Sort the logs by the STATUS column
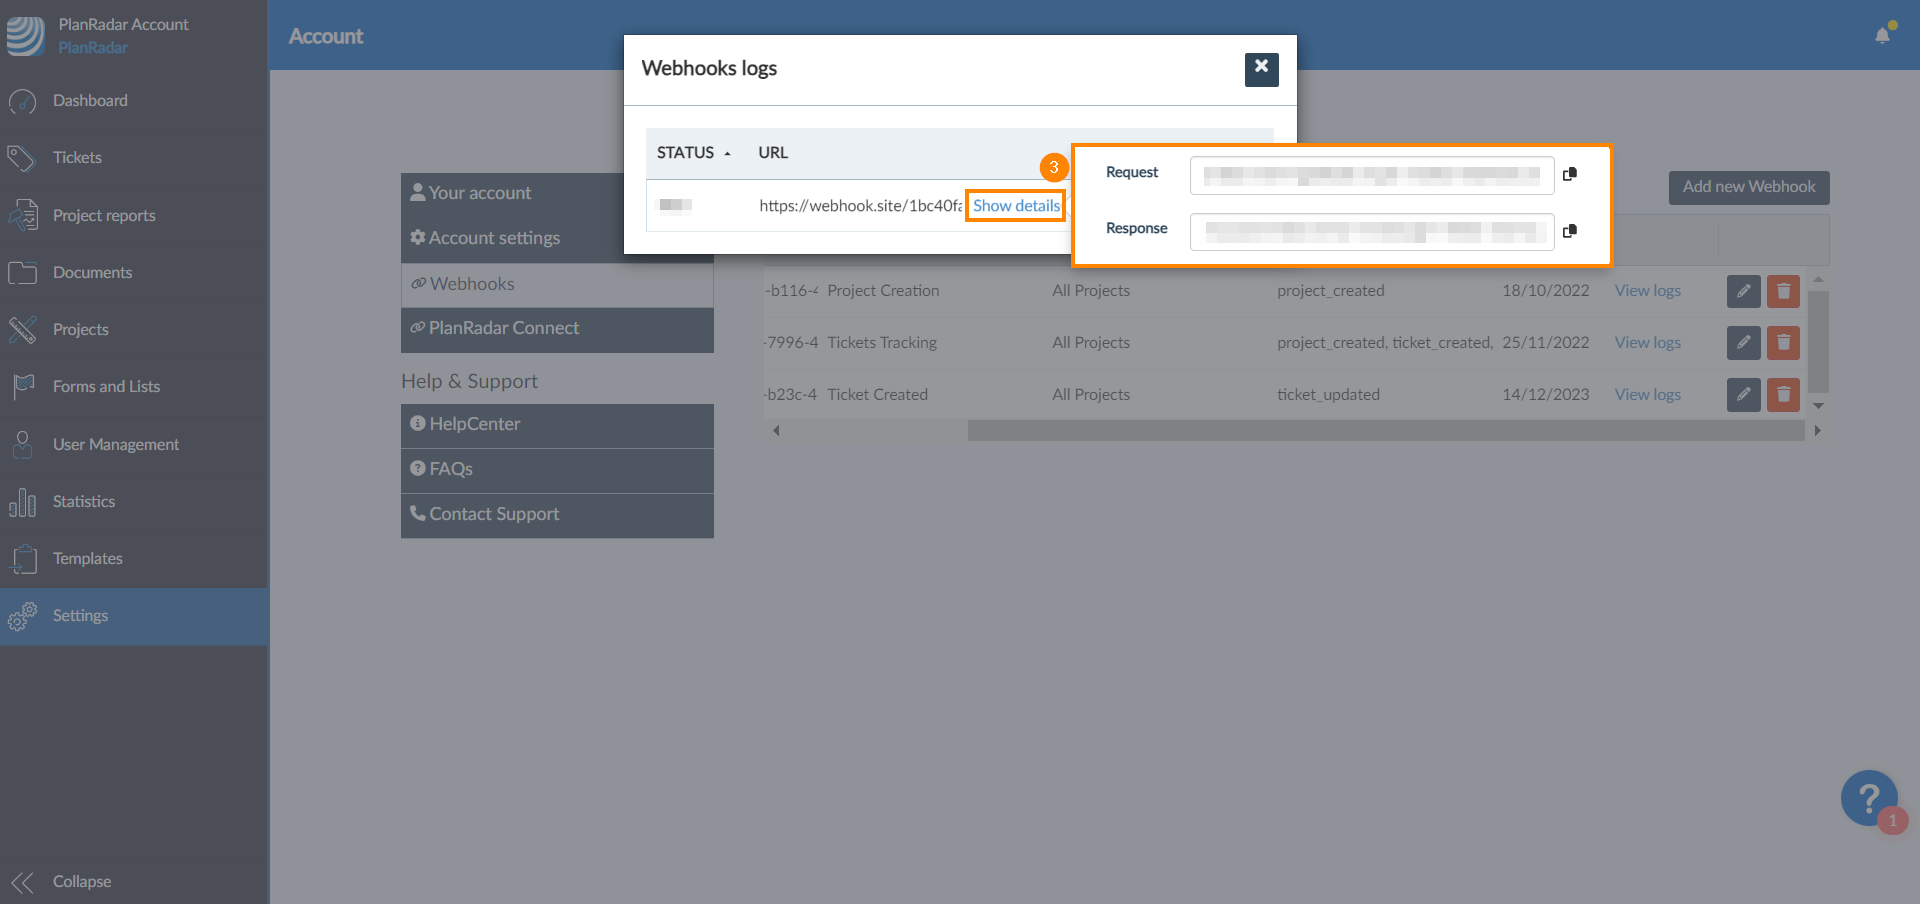 (x=693, y=153)
